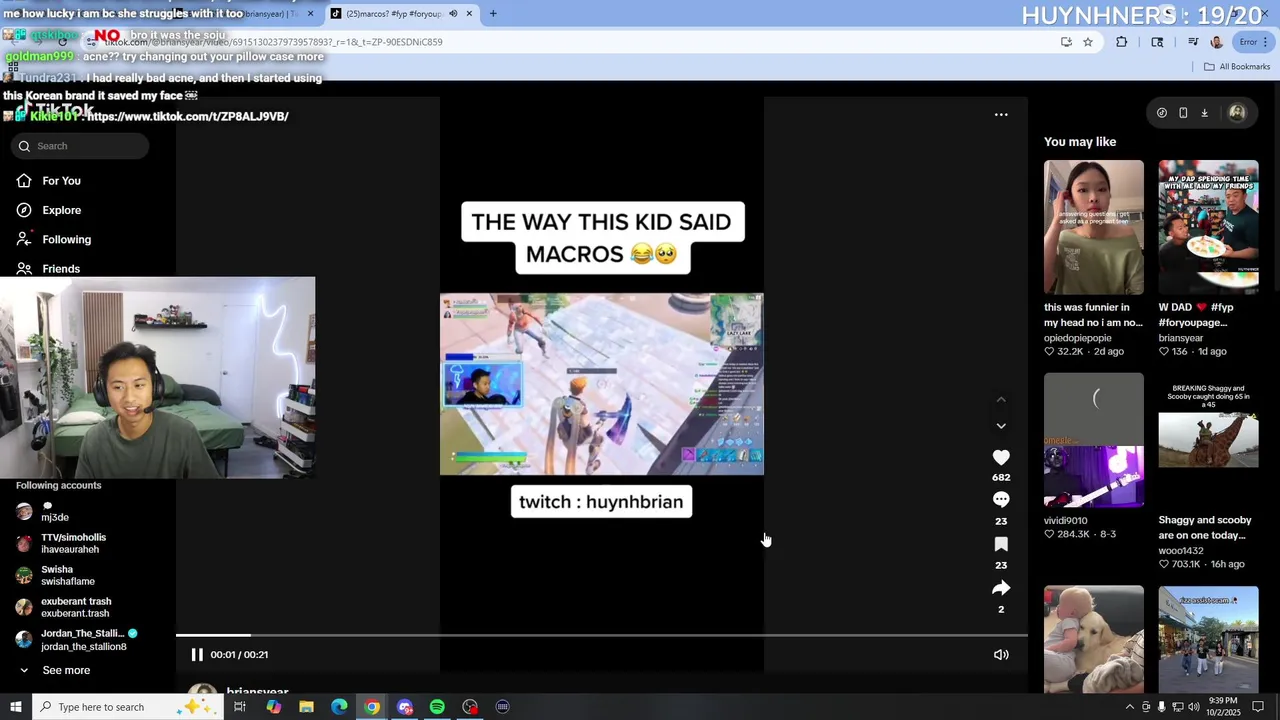The width and height of the screenshot is (1280, 720).
Task: Open Microsoft Edge from the taskbar
Action: point(339,707)
